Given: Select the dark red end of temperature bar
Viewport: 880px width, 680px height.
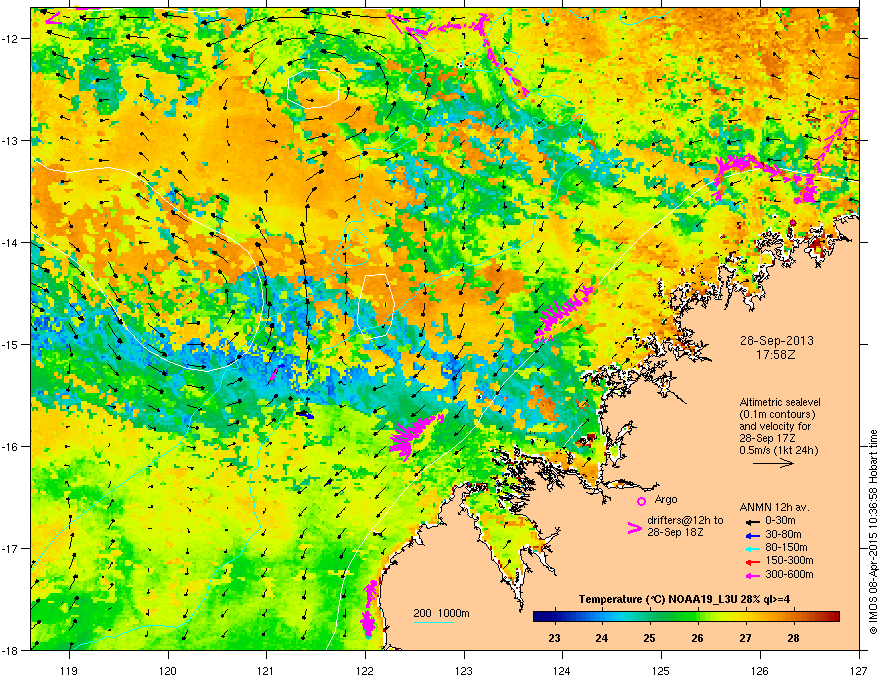Looking at the screenshot, I should point(833,617).
